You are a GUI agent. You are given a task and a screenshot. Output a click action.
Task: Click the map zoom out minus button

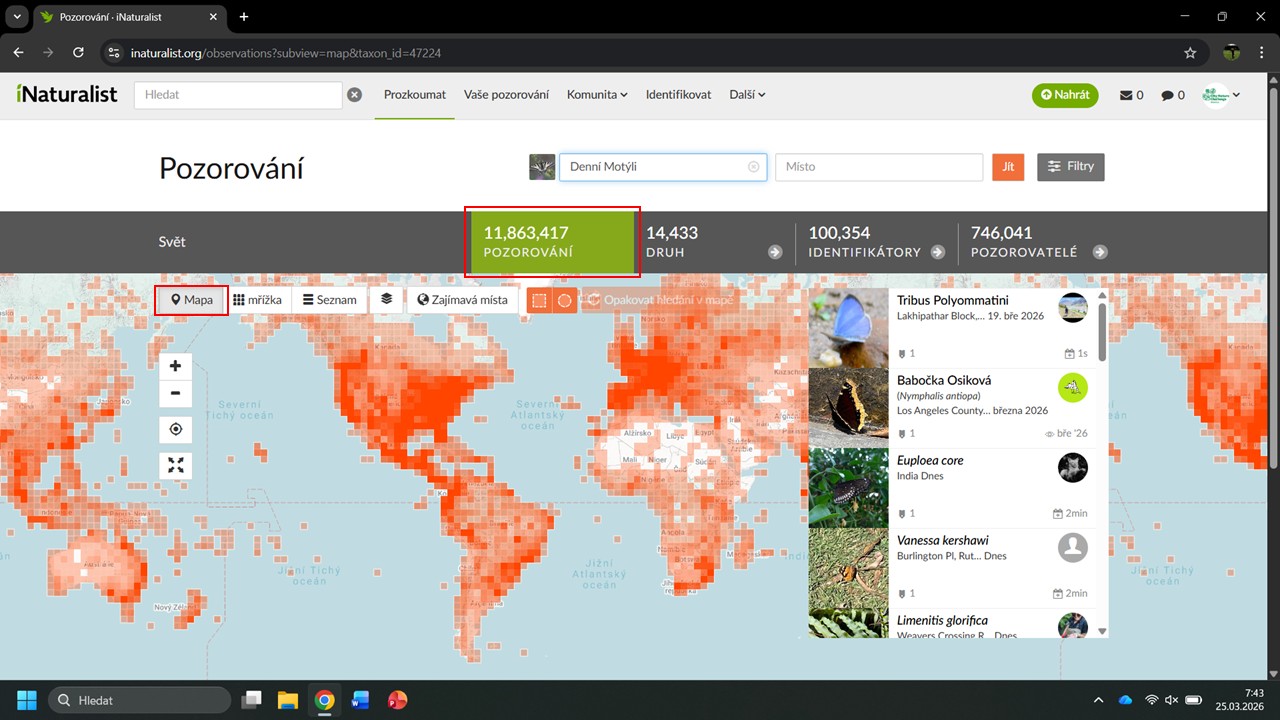pyautogui.click(x=176, y=393)
